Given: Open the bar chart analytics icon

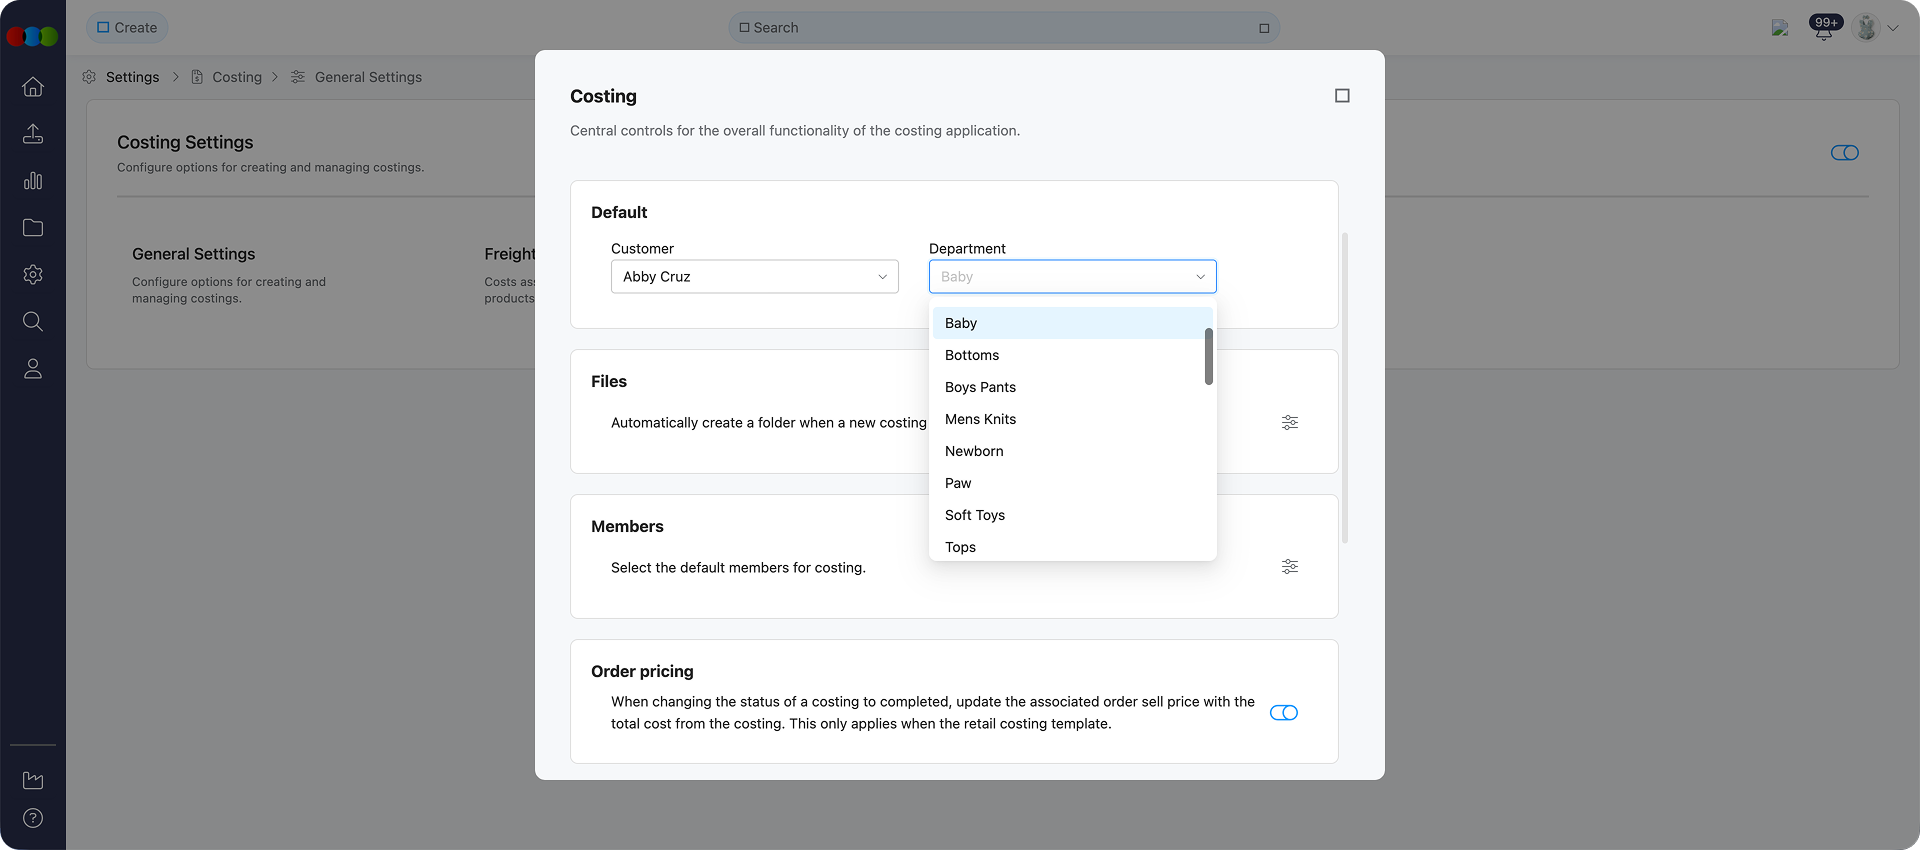Looking at the screenshot, I should (x=33, y=181).
